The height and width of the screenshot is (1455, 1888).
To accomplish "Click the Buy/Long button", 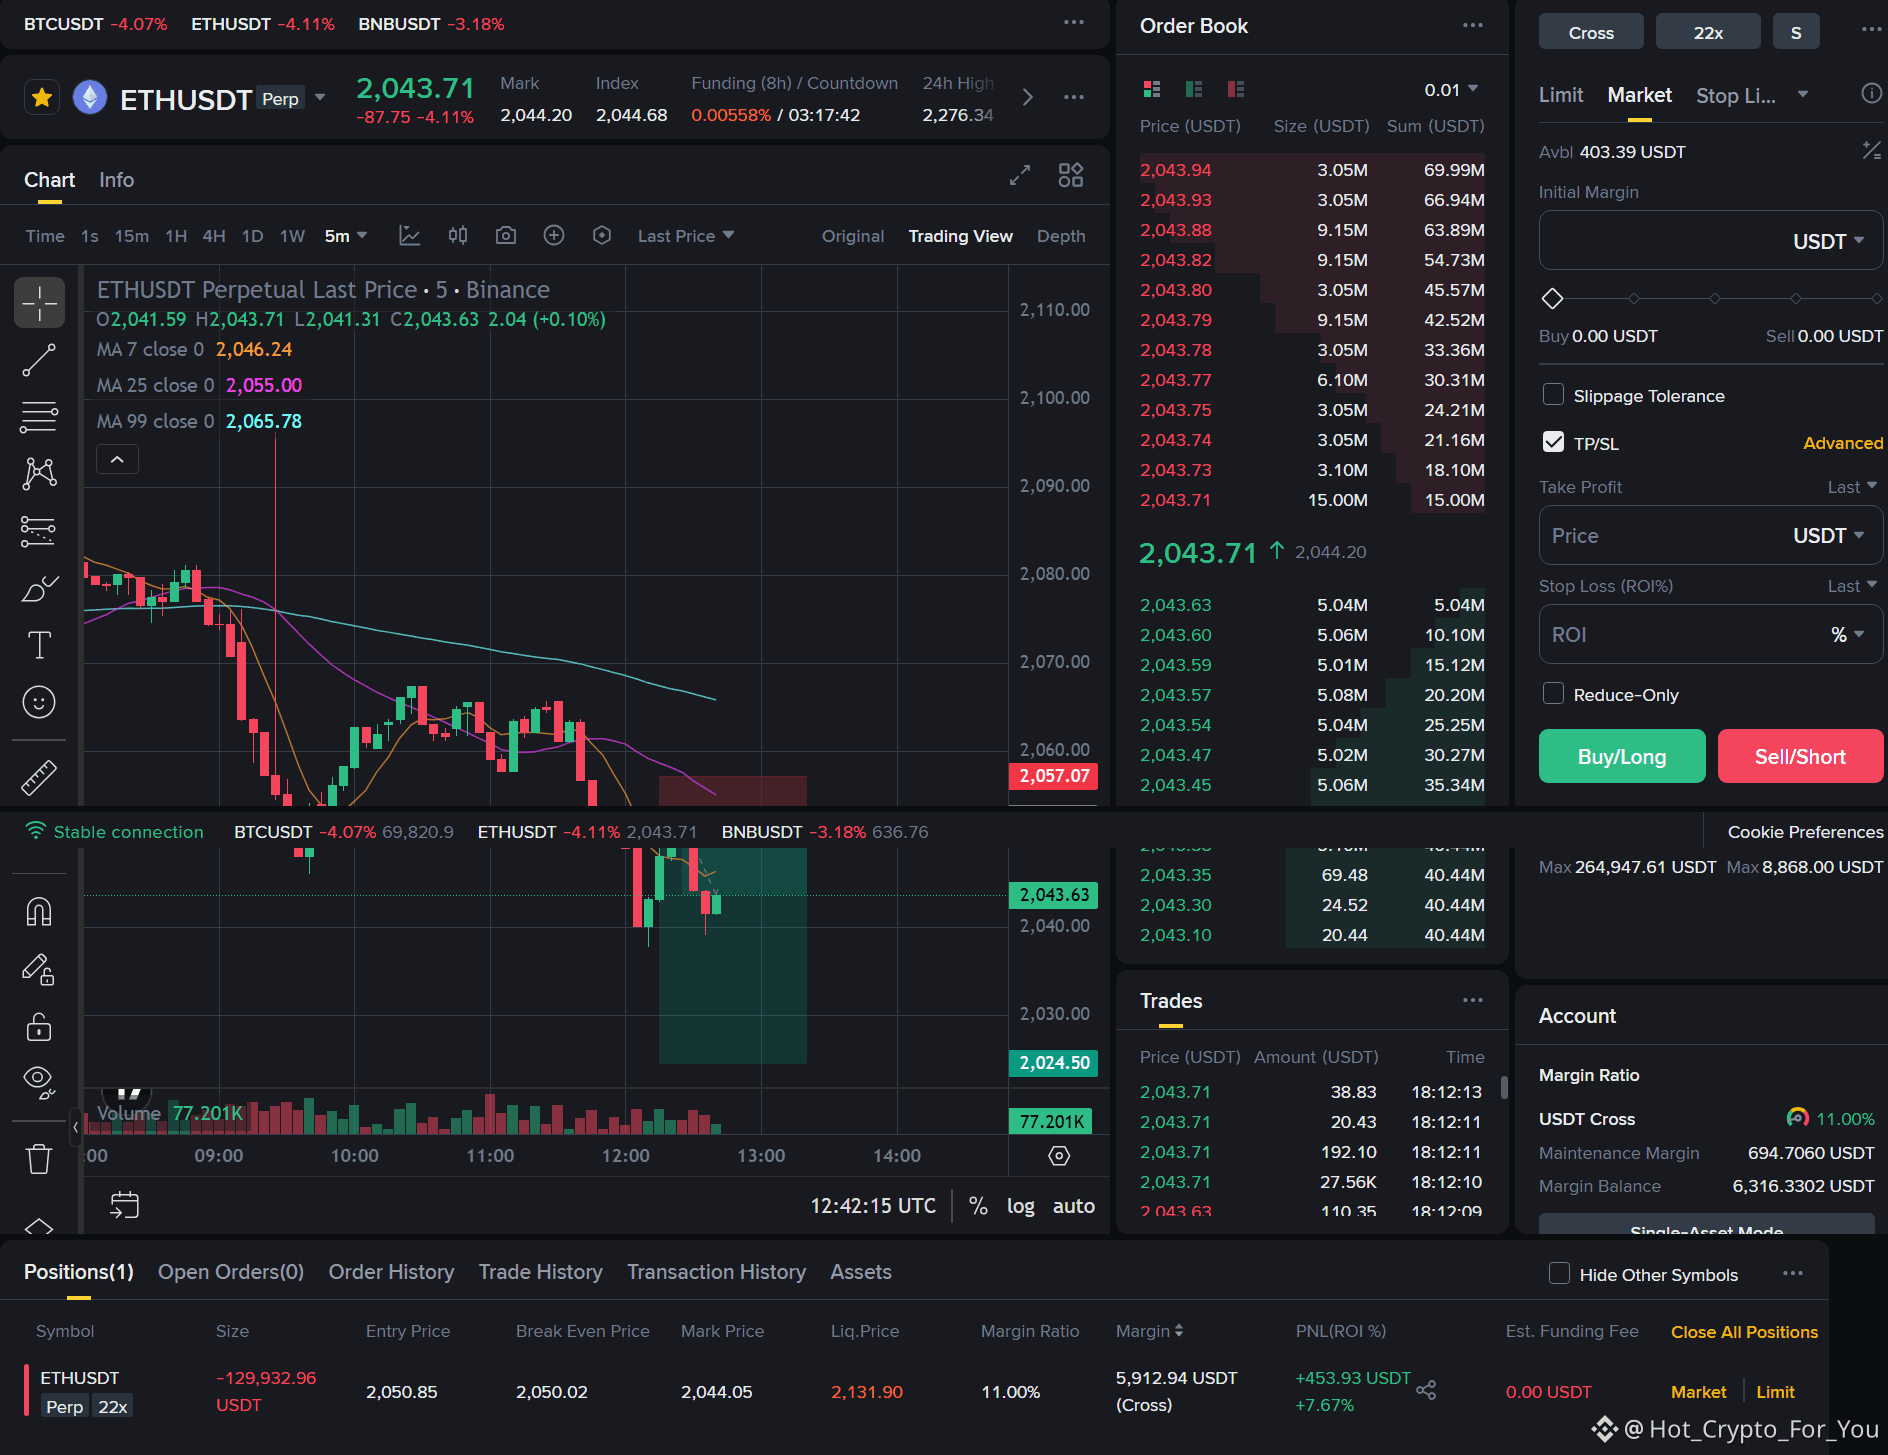I will click(1622, 756).
